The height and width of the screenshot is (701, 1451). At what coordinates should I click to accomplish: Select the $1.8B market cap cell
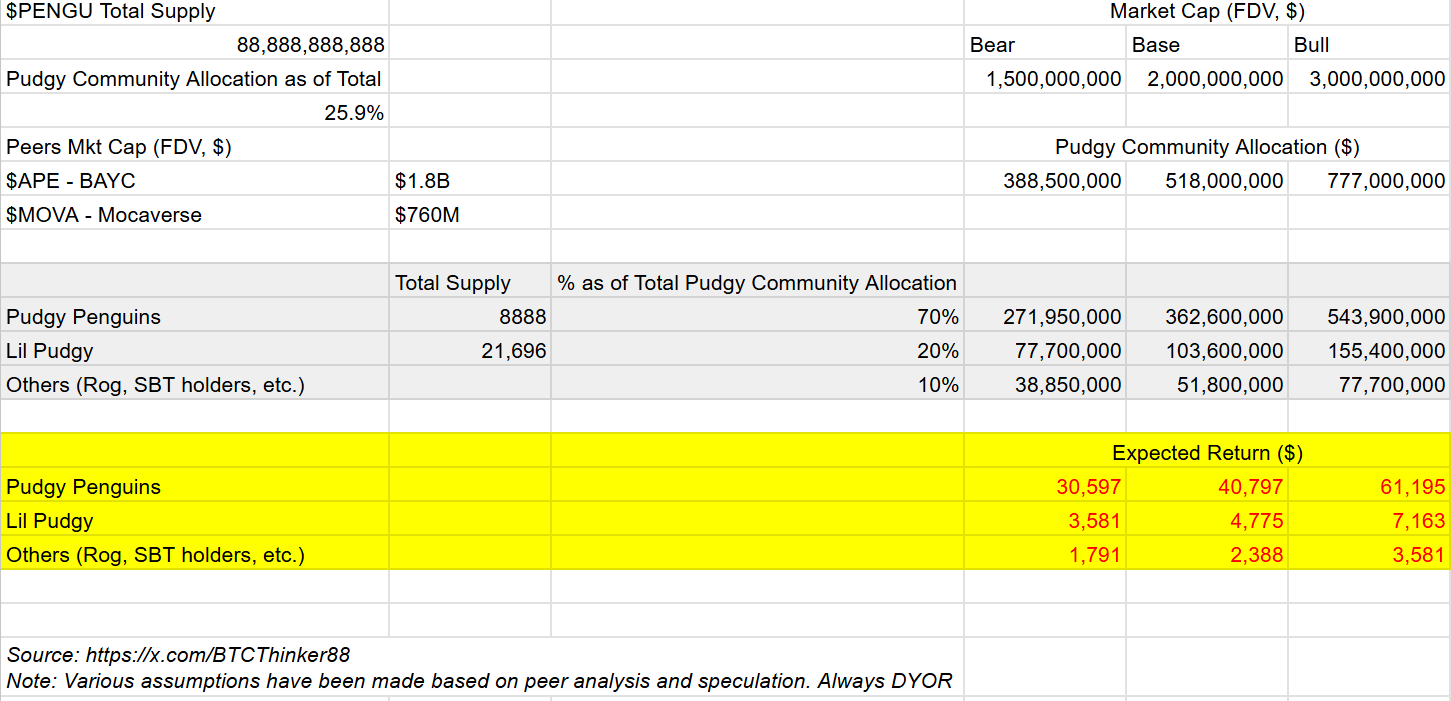(415, 181)
